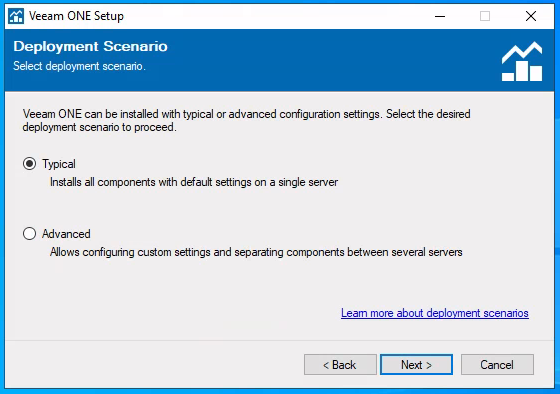Click the "Installs all components with default settings" description
Screen dimensions: 560x394
[194, 182]
